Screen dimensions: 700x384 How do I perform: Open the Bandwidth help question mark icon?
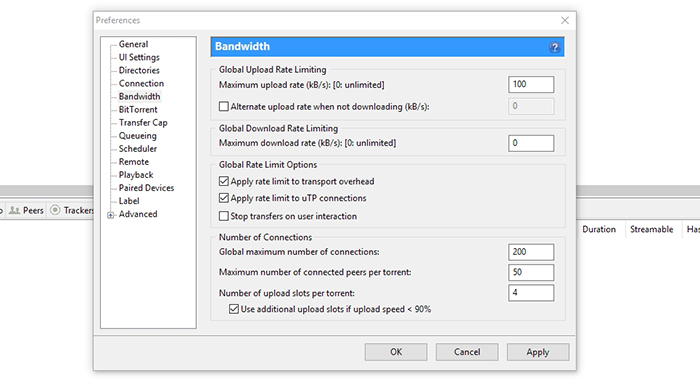point(554,47)
